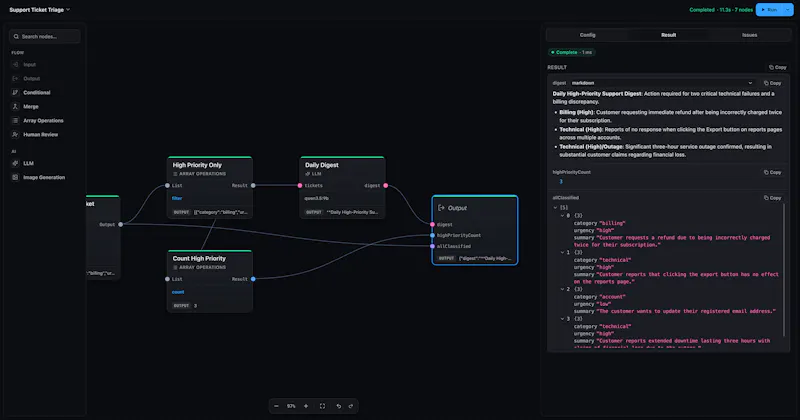Copy the entire RESULT section
The image size is (800, 420).
click(x=778, y=67)
